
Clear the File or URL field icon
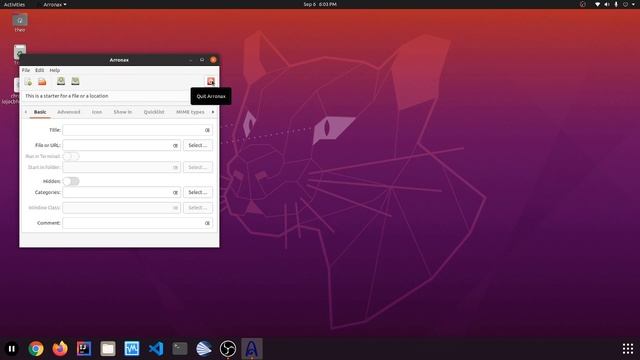click(x=176, y=145)
